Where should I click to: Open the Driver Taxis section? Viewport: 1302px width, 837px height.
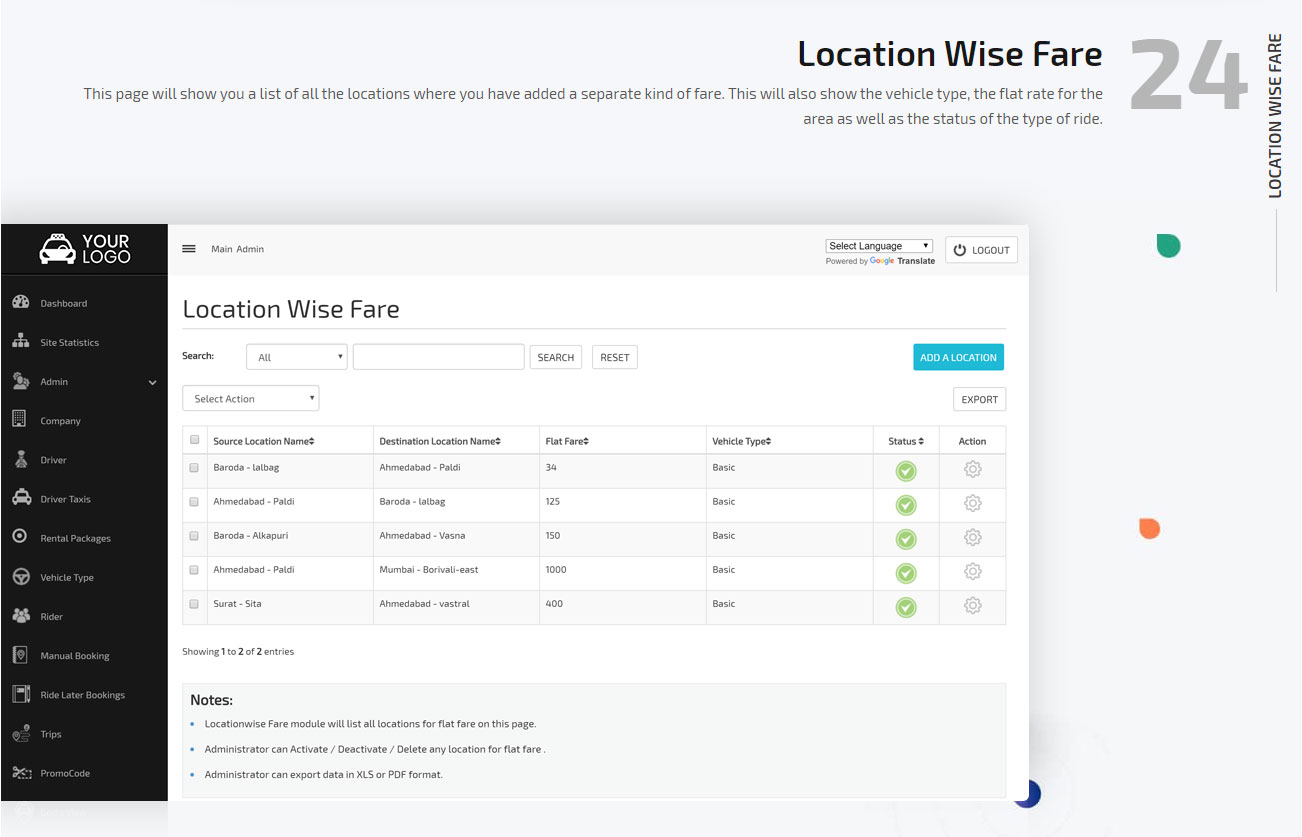pyautogui.click(x=63, y=498)
